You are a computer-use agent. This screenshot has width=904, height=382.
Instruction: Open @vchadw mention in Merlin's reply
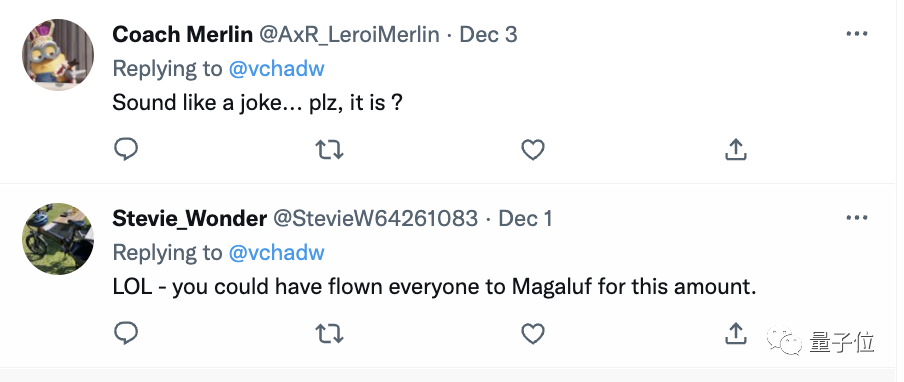[277, 69]
